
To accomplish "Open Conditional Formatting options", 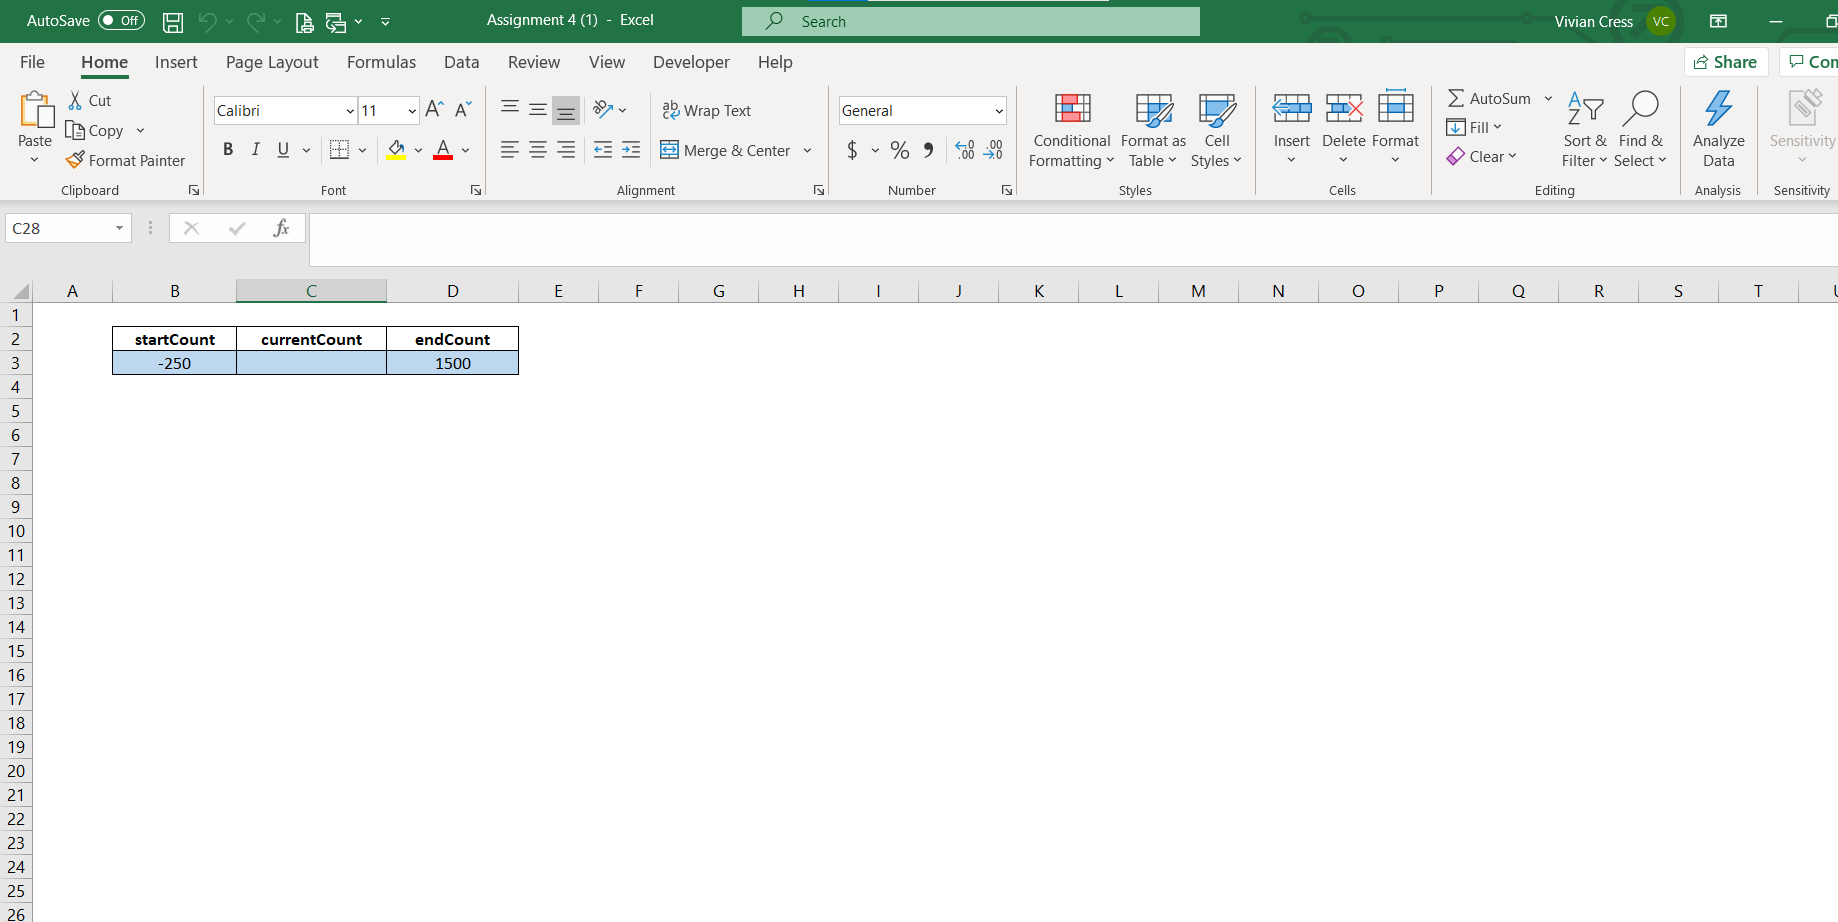I will (1071, 130).
